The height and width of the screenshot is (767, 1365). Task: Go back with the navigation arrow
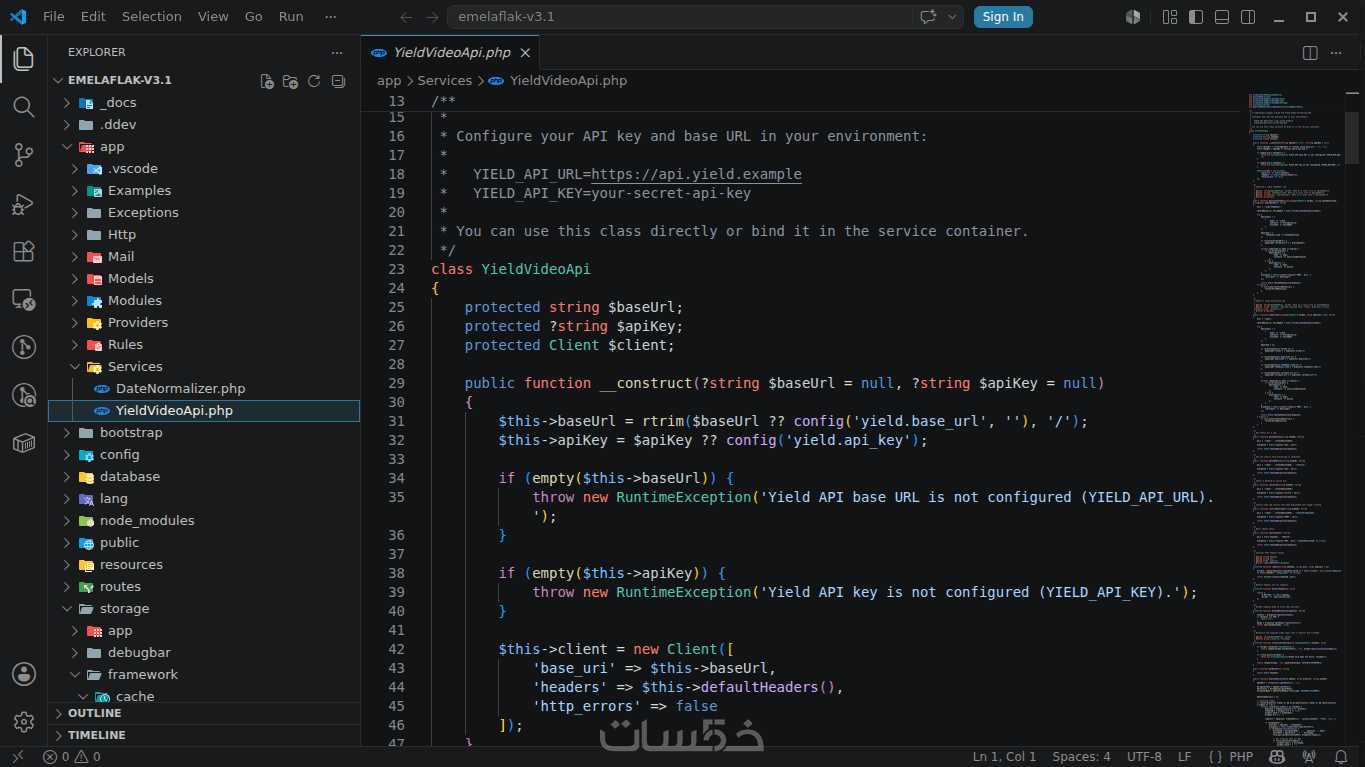coord(406,16)
